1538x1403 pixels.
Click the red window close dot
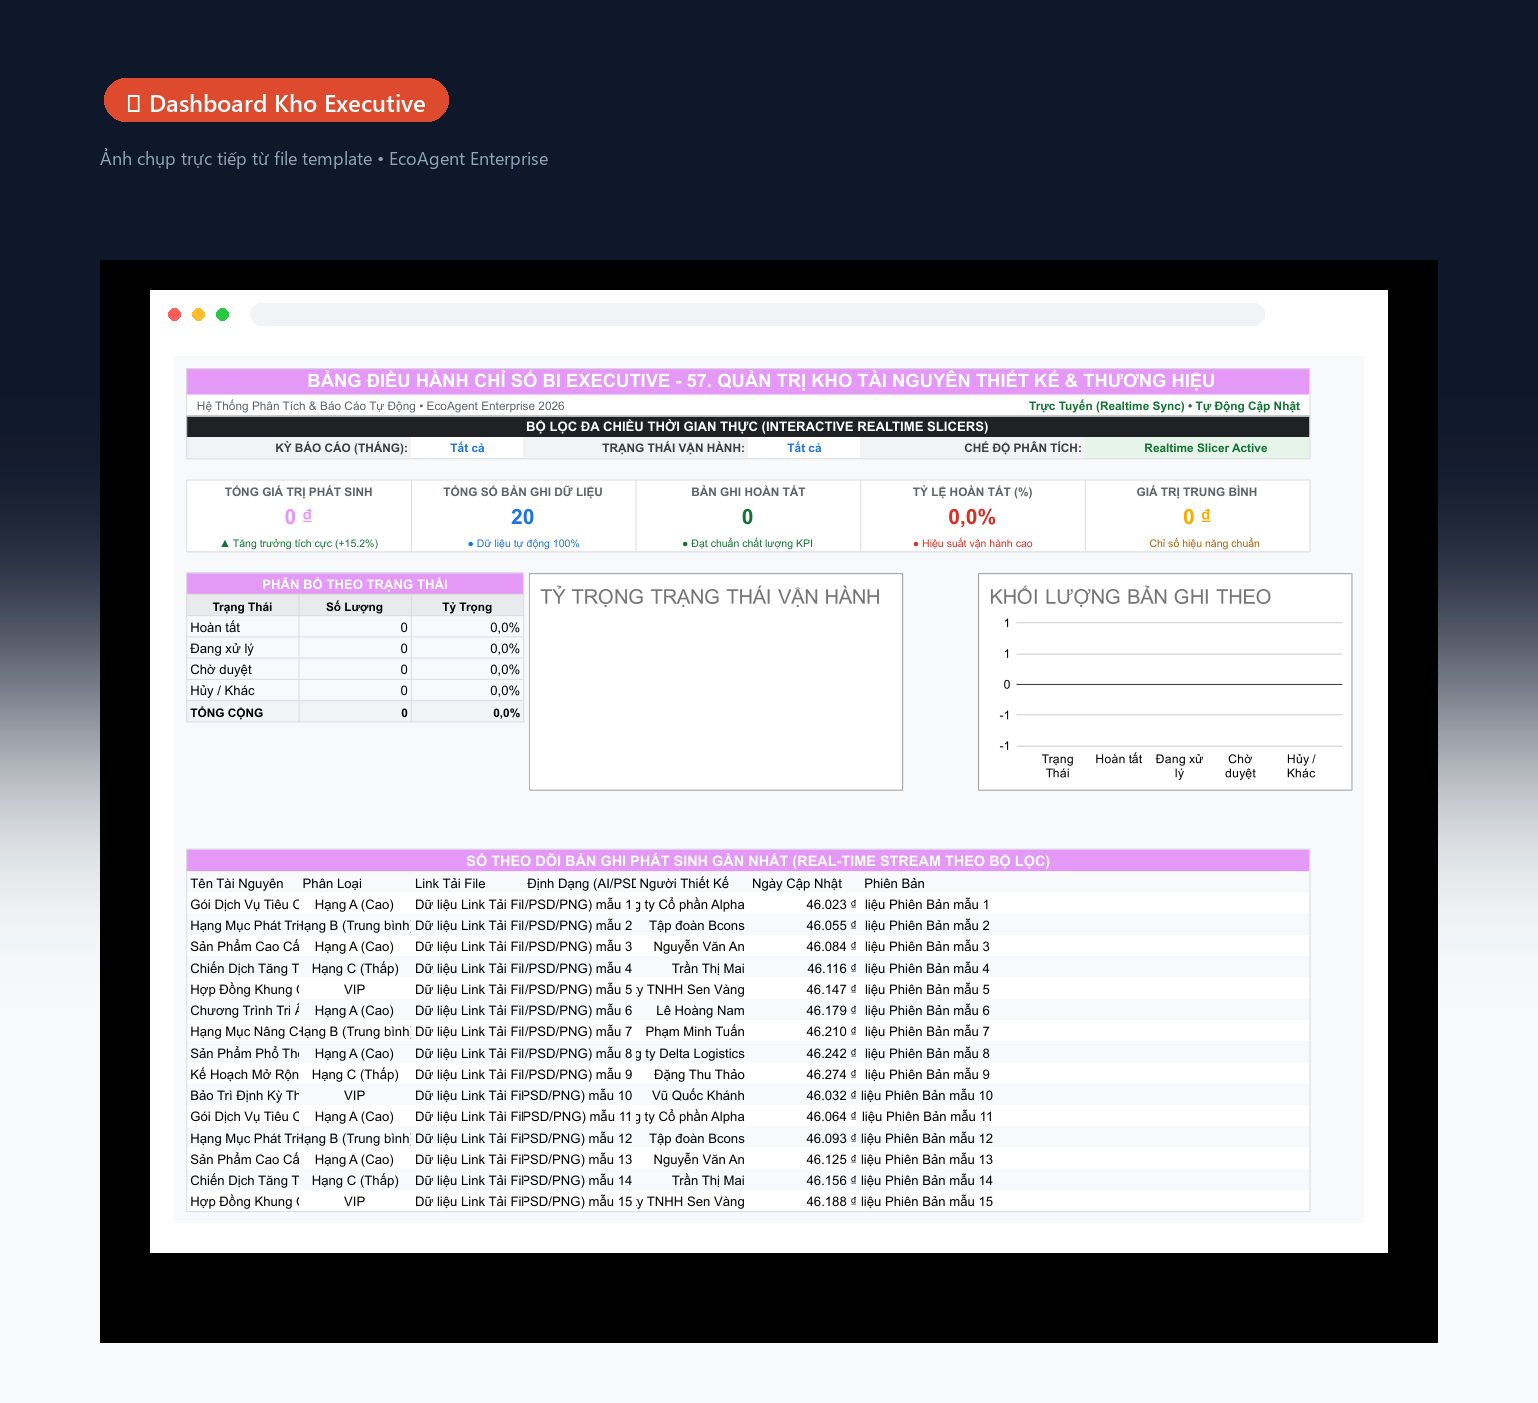(175, 315)
